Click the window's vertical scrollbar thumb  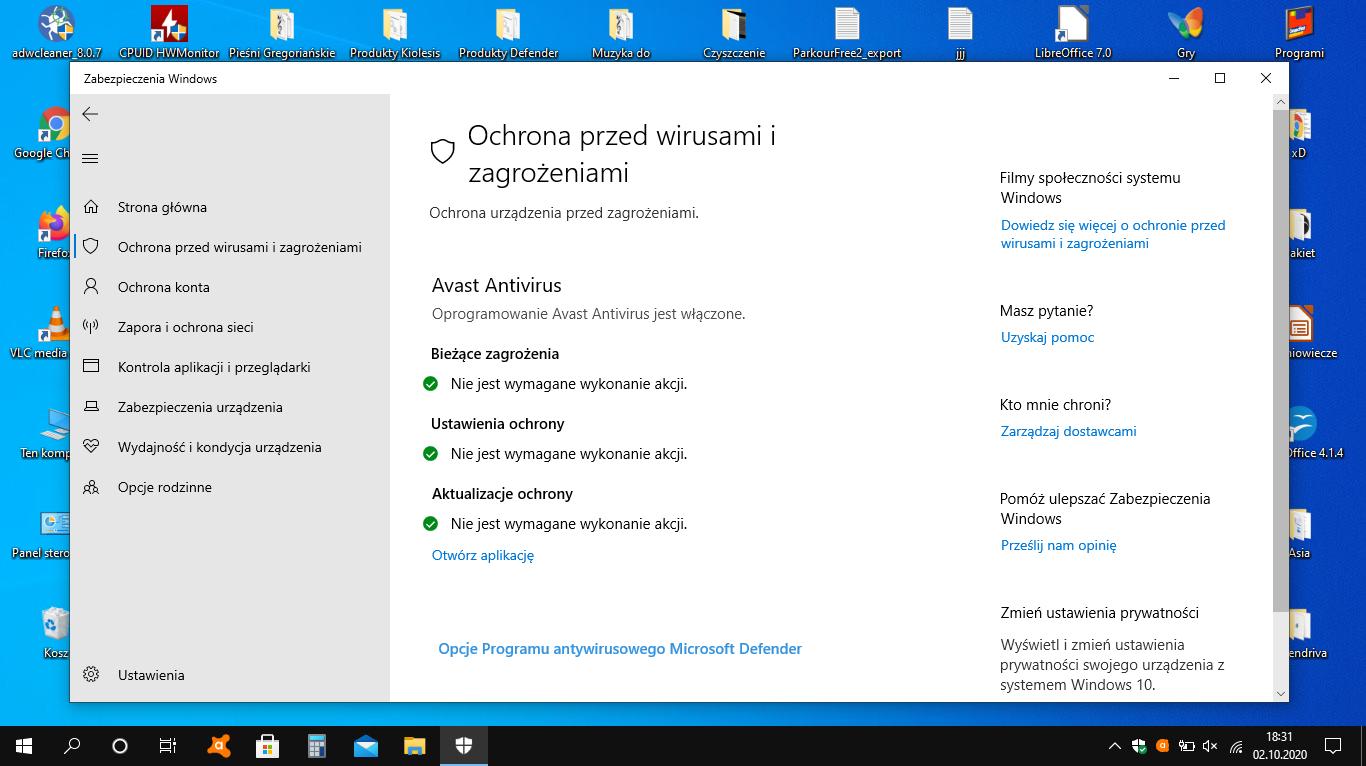point(1281,360)
